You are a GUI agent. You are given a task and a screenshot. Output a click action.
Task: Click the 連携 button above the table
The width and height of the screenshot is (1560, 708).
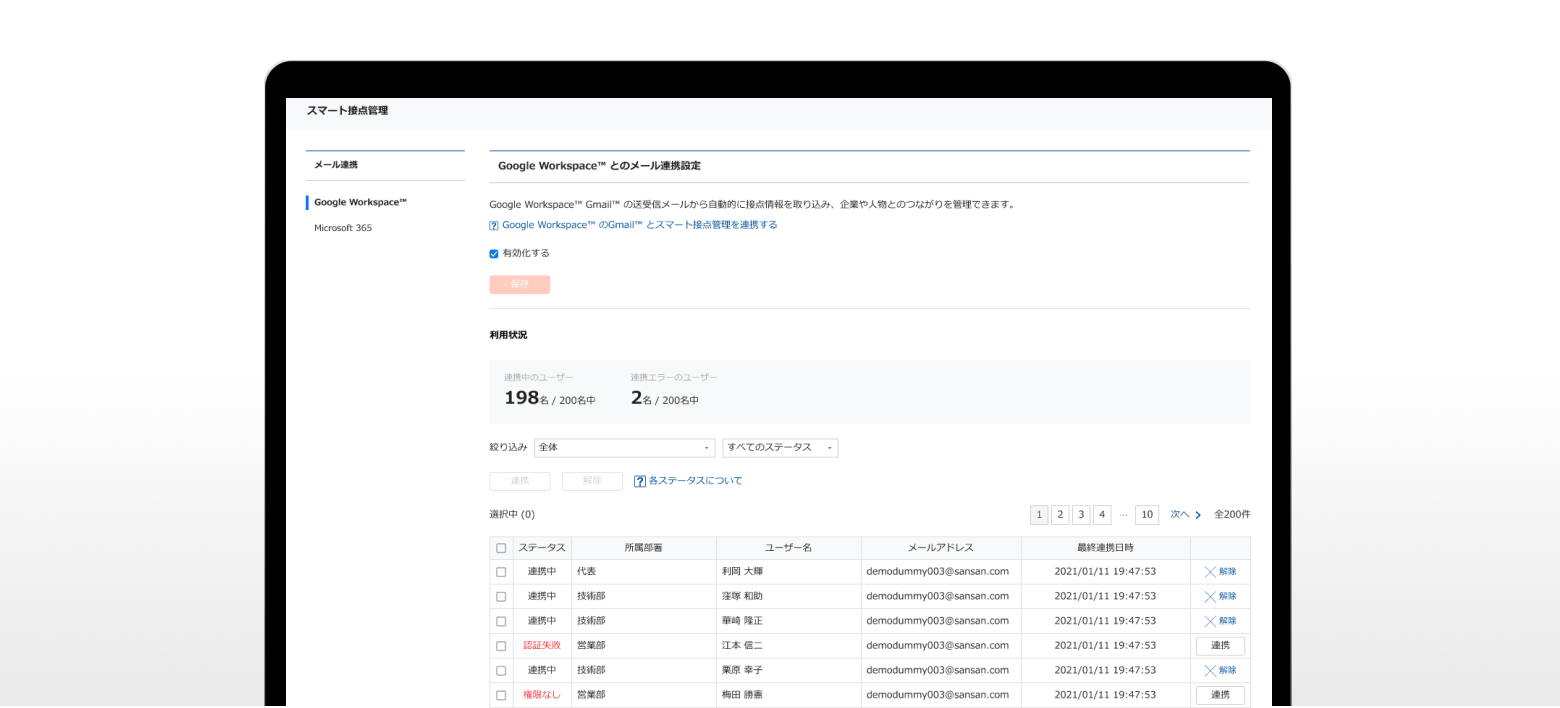[519, 481]
